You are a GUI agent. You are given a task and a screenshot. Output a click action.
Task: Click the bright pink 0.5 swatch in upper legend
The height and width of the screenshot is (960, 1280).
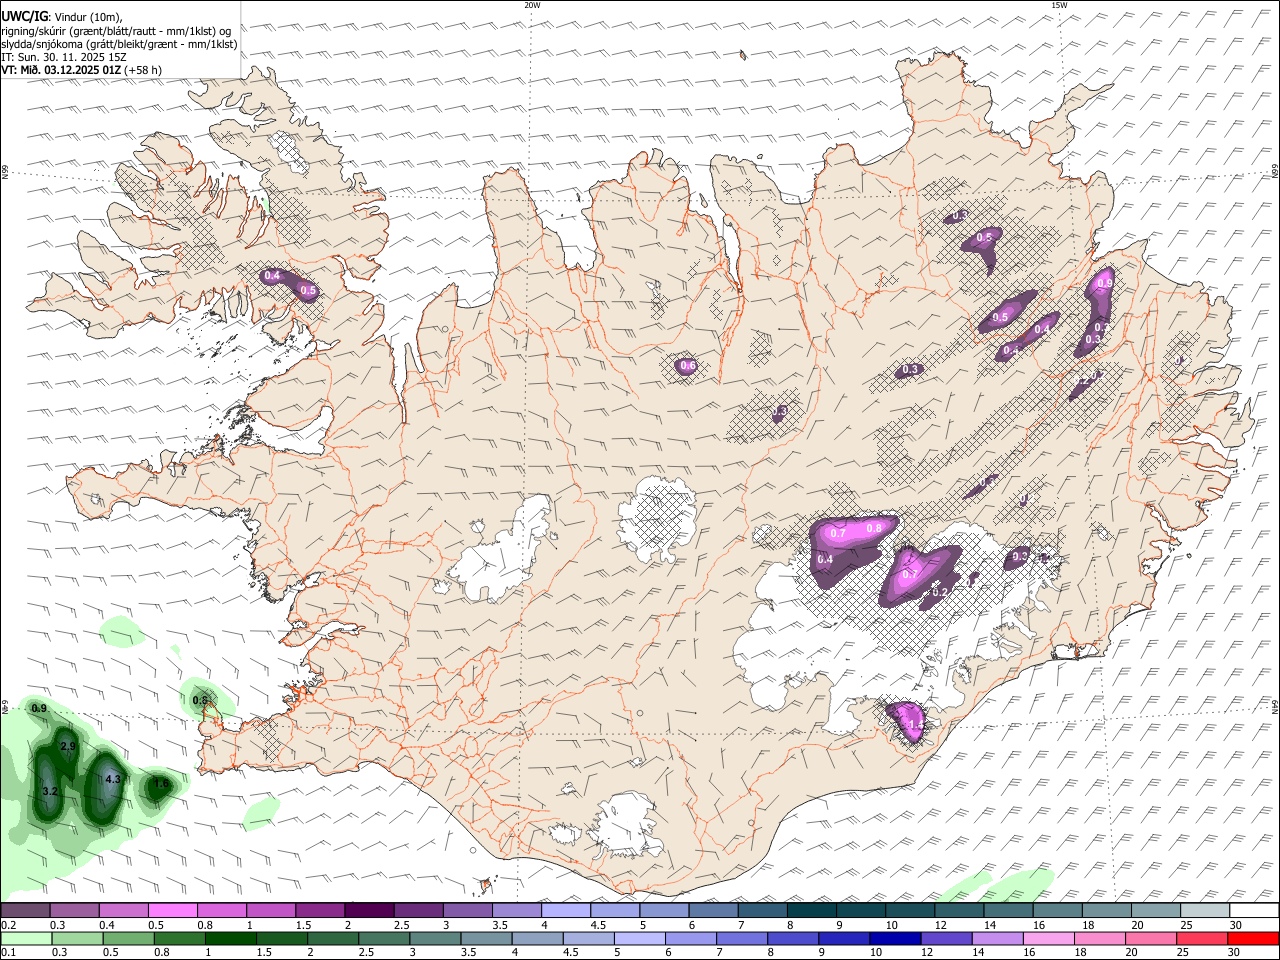(x=173, y=911)
